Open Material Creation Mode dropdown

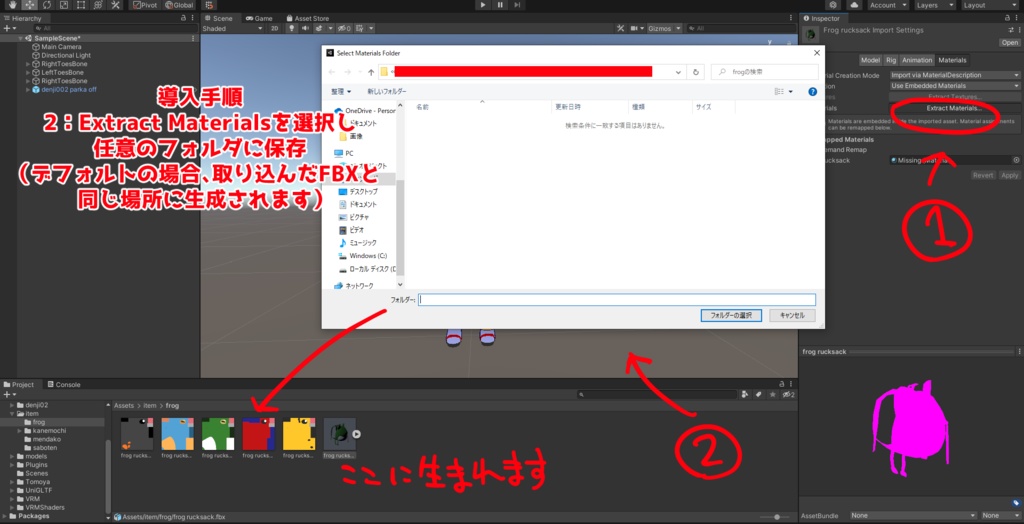pos(955,75)
